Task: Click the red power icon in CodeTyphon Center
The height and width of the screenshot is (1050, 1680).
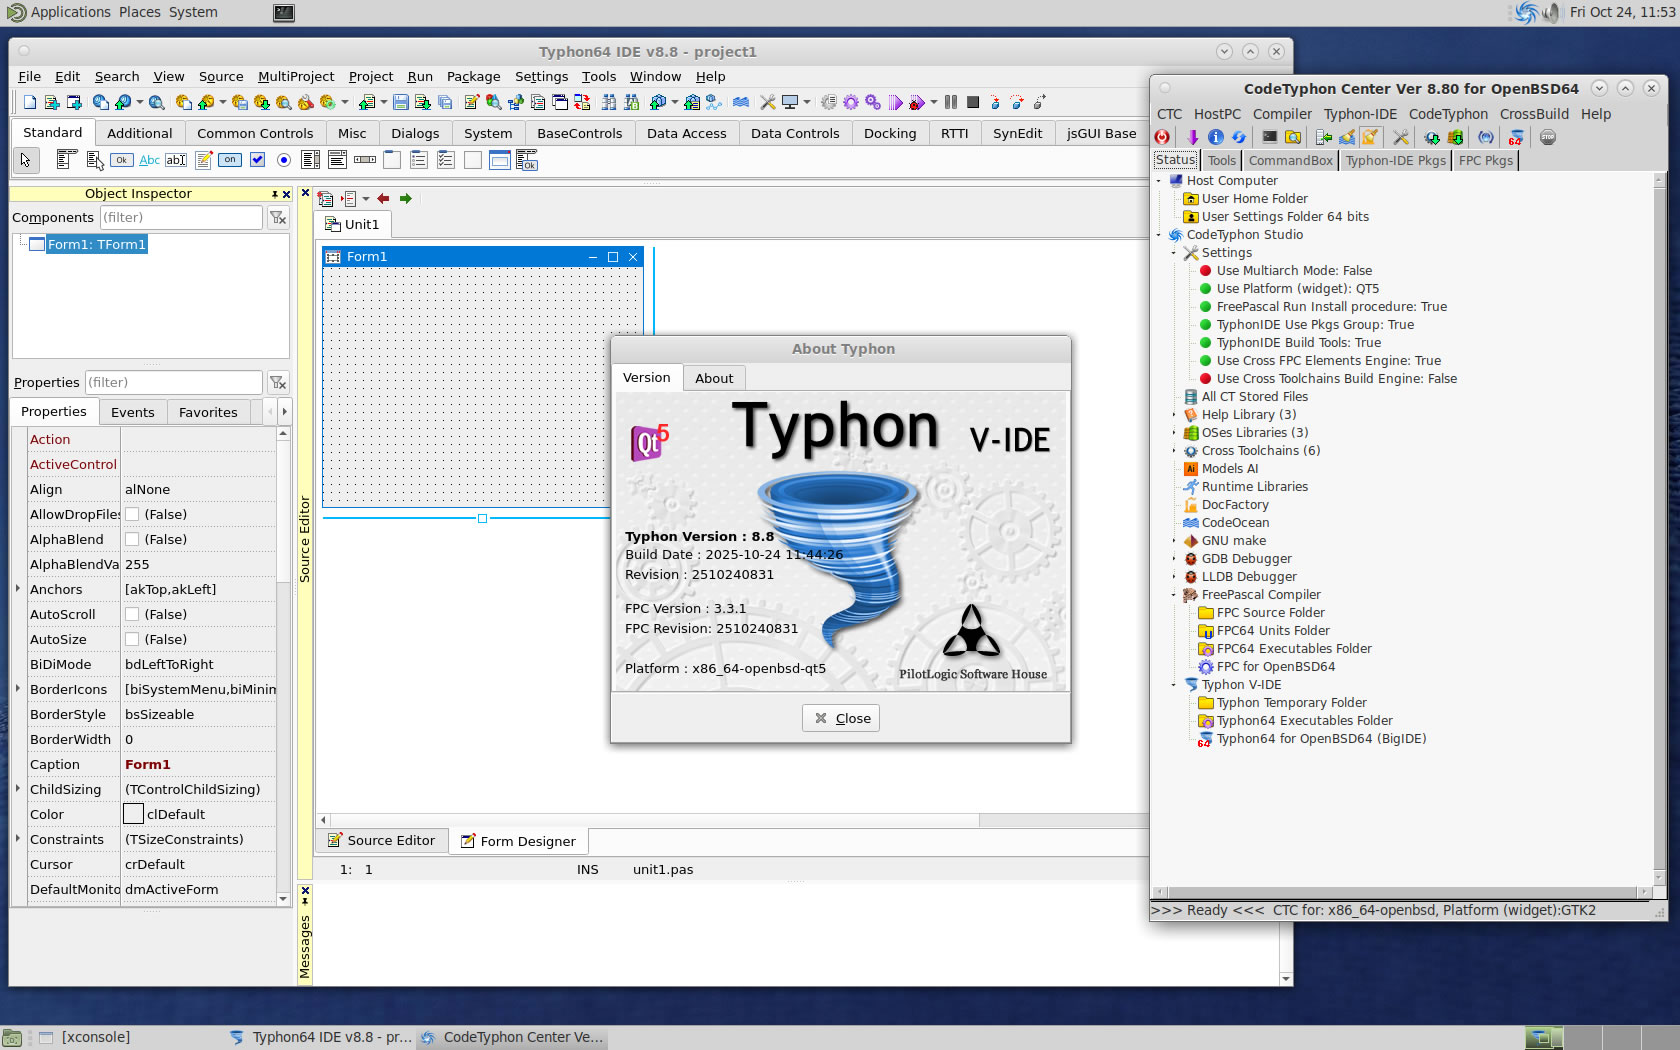Action: tap(1162, 137)
